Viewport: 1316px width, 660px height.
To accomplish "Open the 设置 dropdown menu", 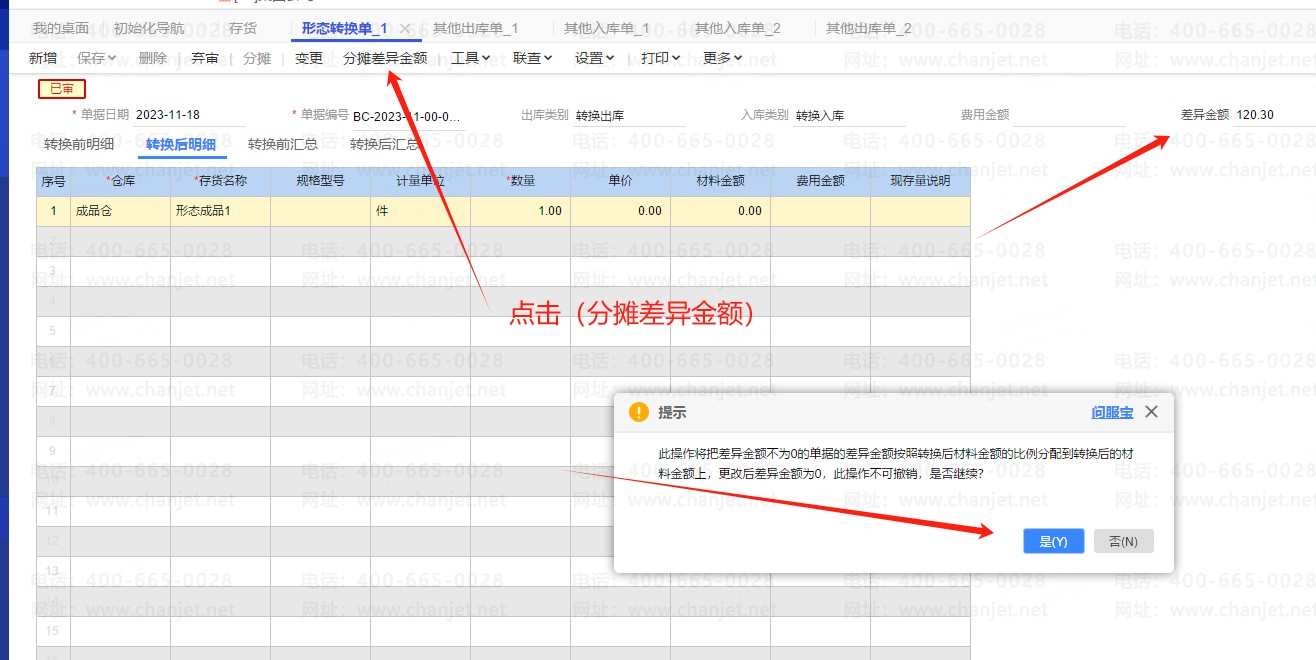I will point(594,58).
